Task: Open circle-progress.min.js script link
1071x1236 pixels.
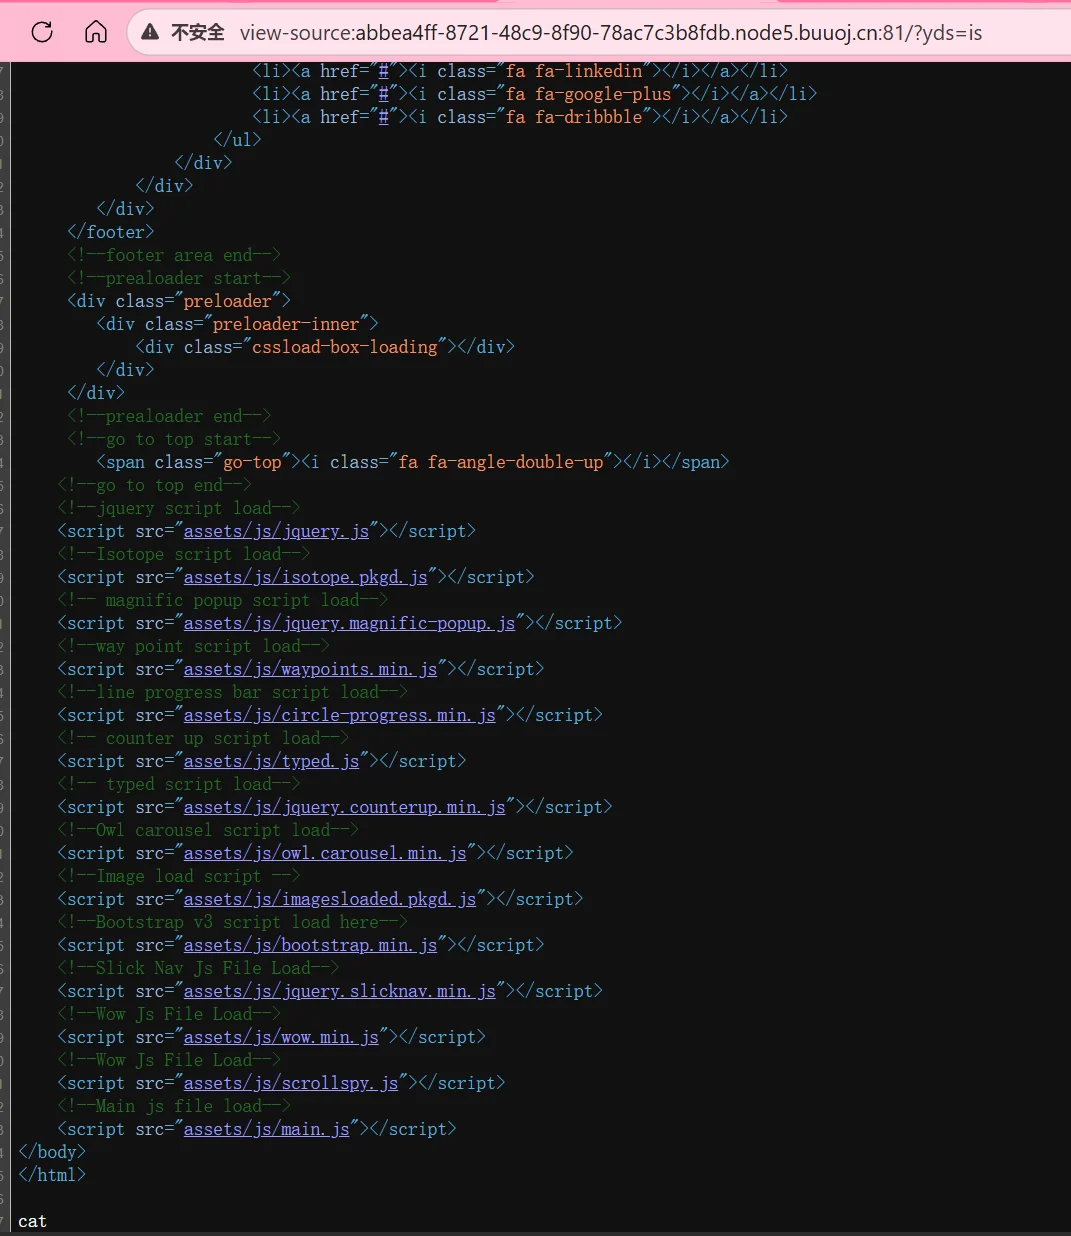Action: (339, 715)
